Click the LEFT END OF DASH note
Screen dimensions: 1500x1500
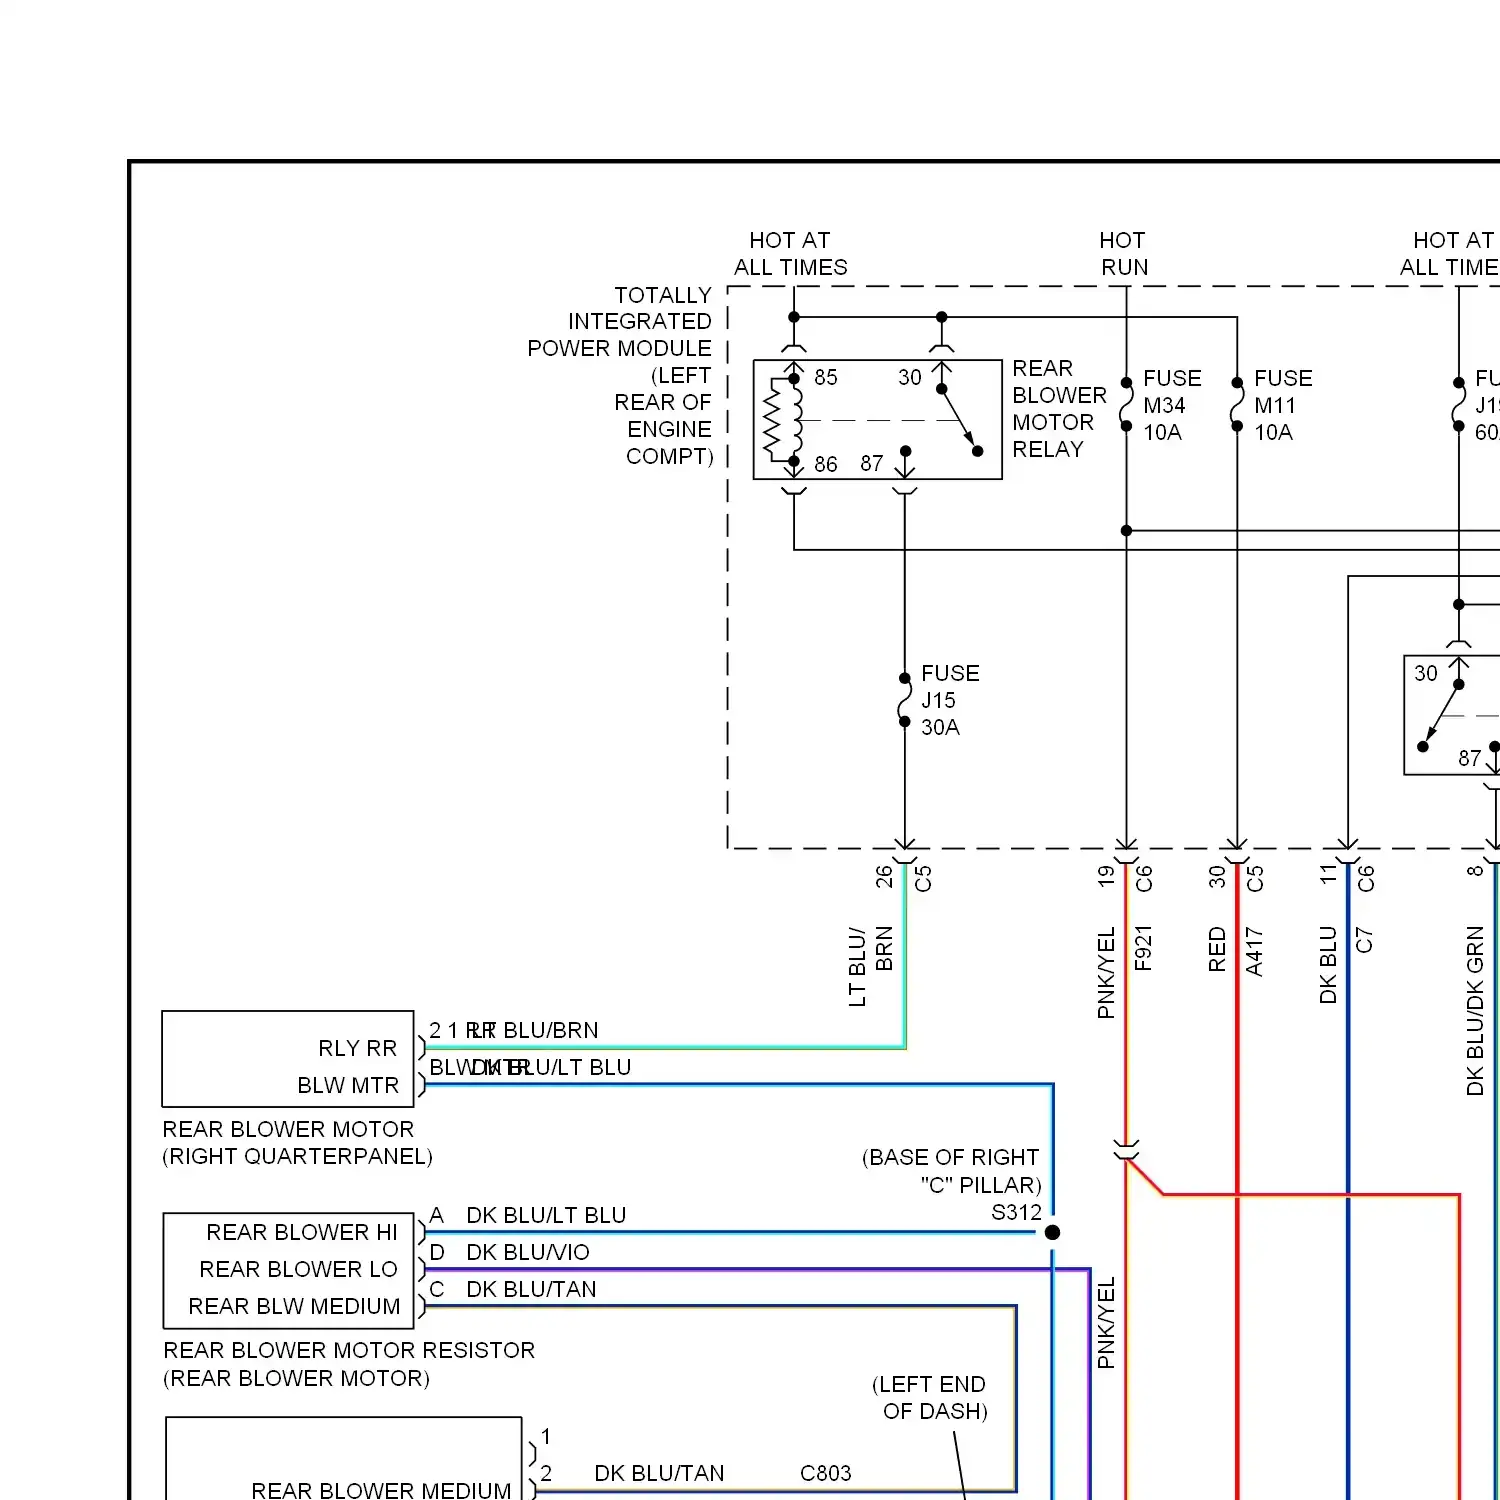click(929, 1398)
